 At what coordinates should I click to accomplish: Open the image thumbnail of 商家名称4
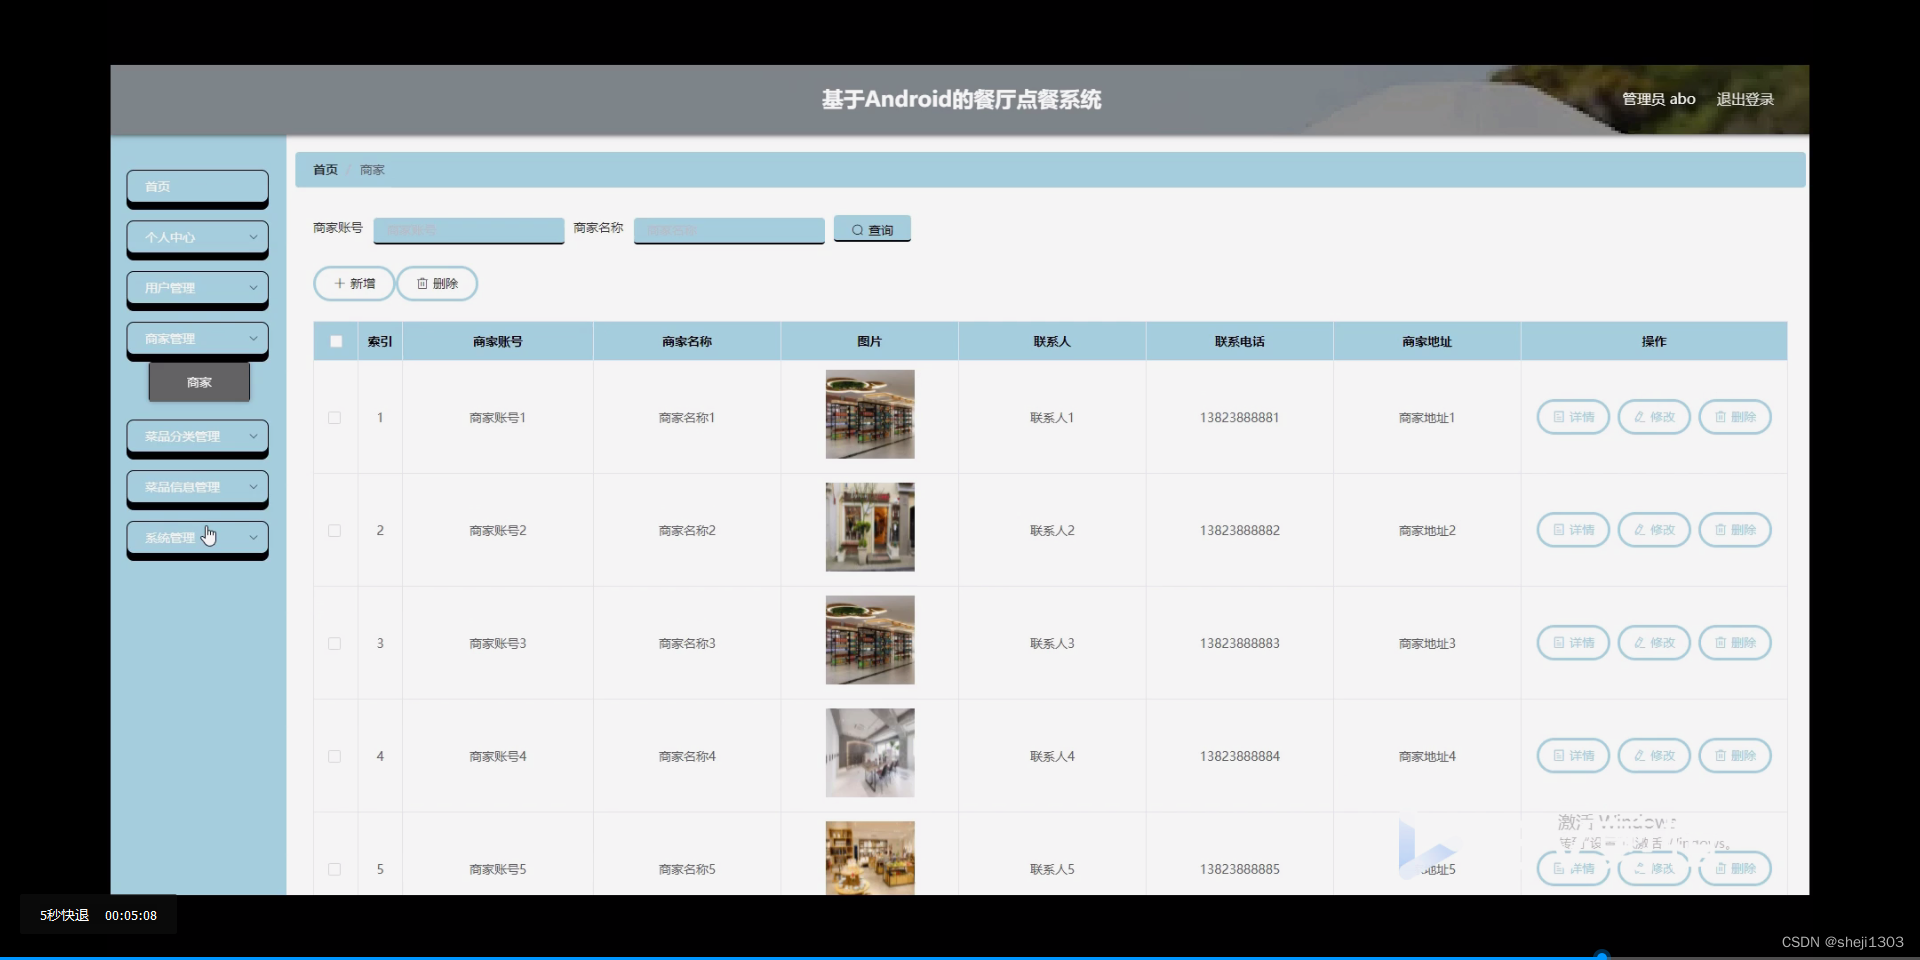[x=870, y=753]
